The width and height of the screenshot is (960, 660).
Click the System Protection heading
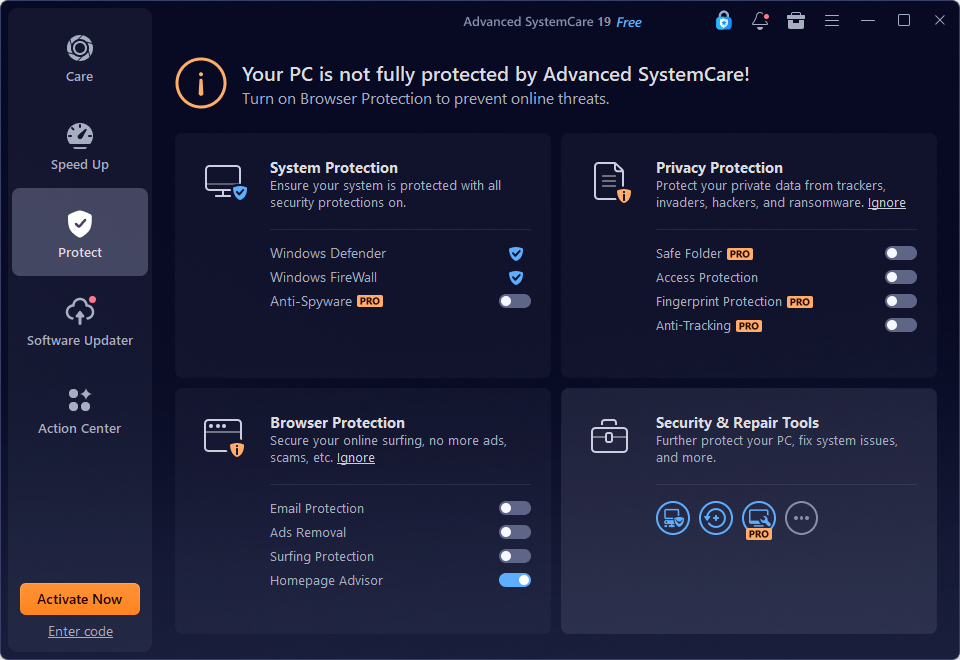coord(334,168)
